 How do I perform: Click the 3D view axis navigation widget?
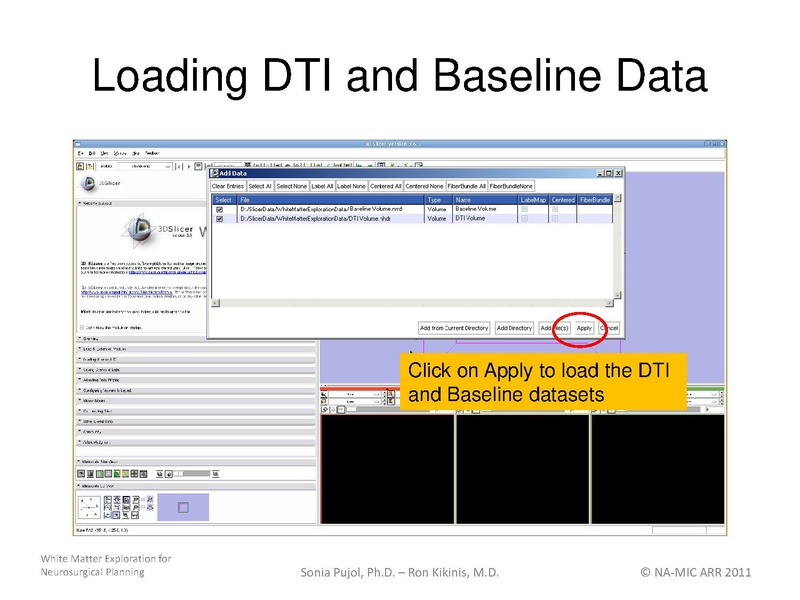pyautogui.click(x=90, y=508)
